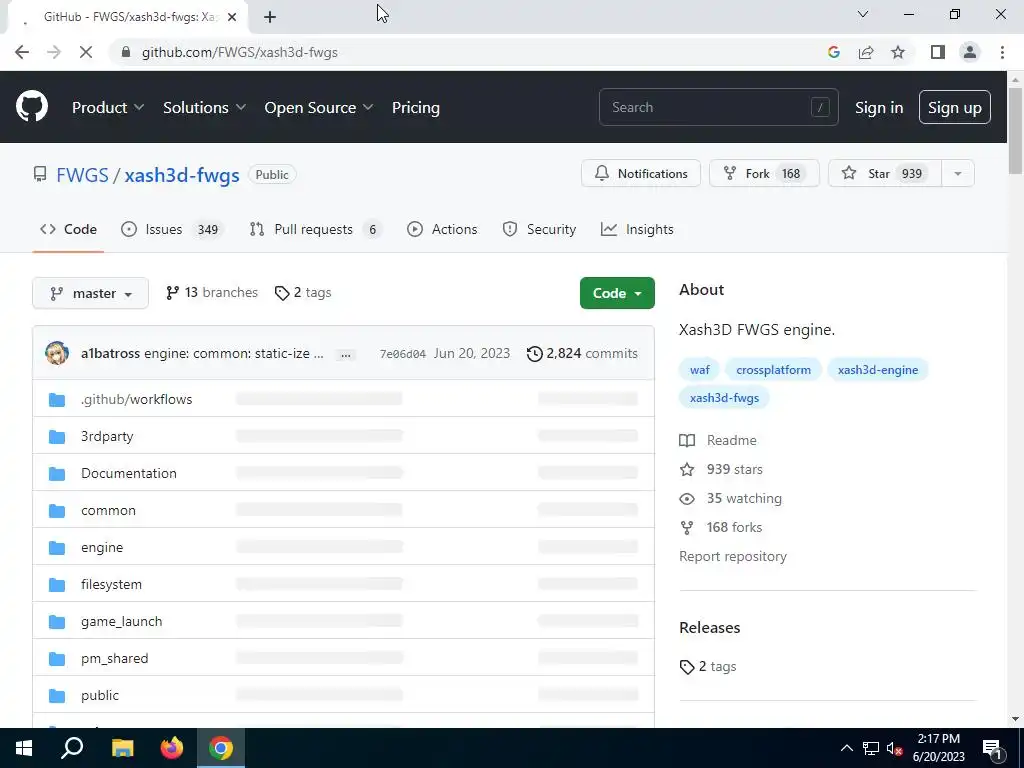The image size is (1024, 768).
Task: Open the Insights tab
Action: [x=637, y=229]
